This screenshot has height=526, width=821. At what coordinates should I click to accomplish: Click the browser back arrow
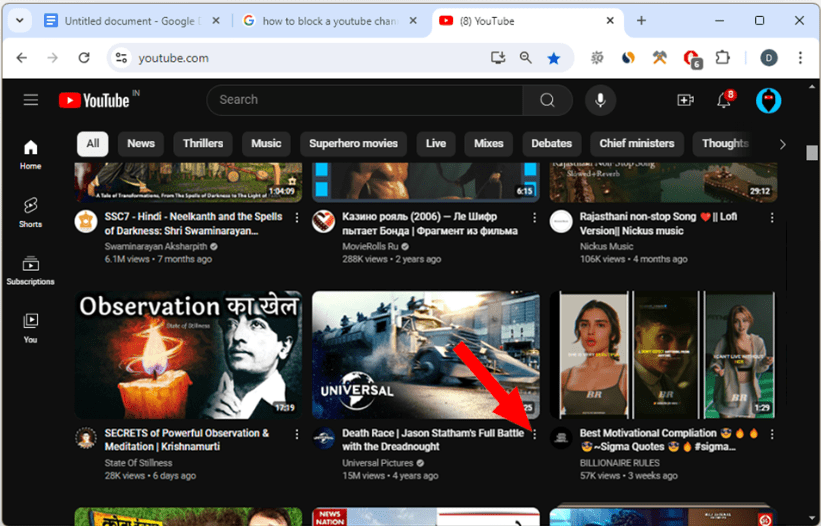[21, 58]
